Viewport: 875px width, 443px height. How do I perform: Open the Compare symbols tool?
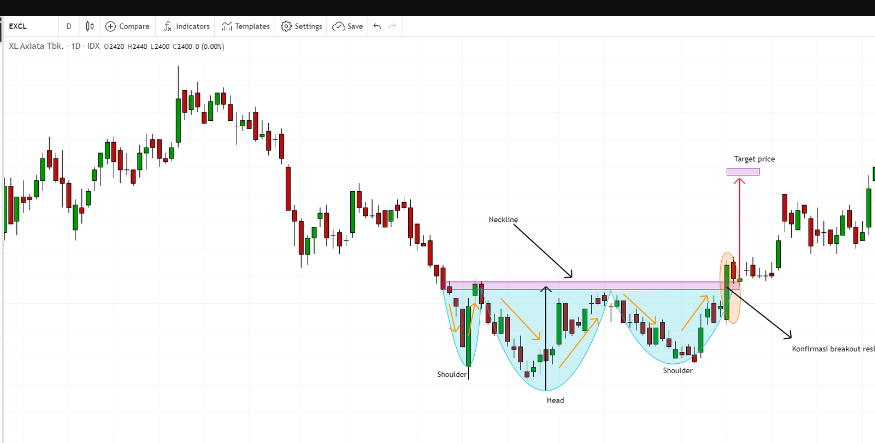[x=127, y=26]
